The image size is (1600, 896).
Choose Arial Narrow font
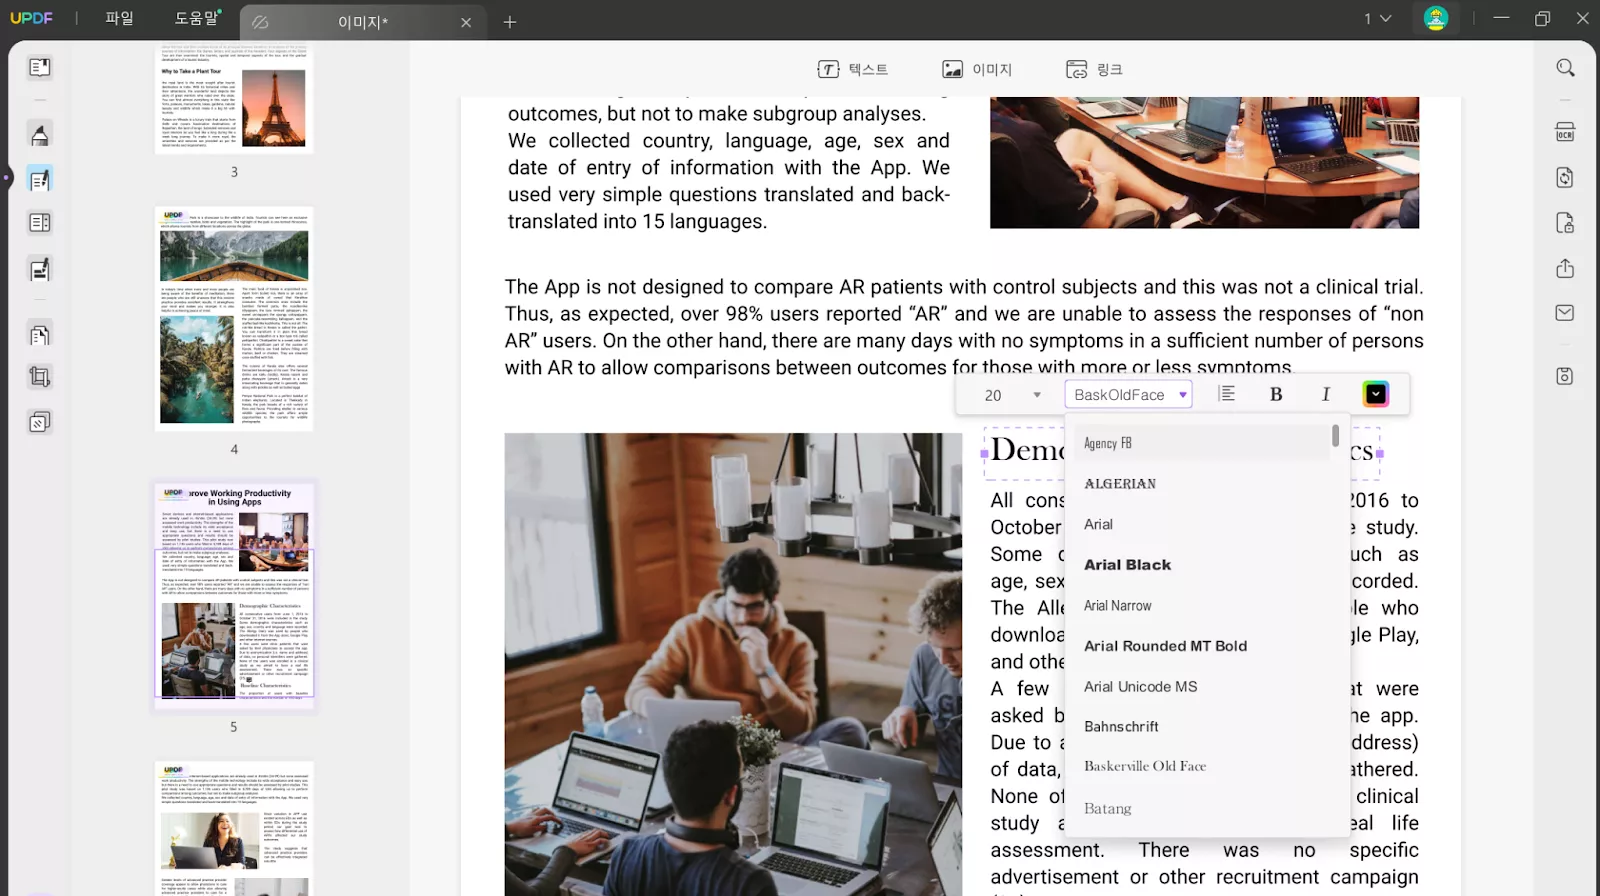1201,606
